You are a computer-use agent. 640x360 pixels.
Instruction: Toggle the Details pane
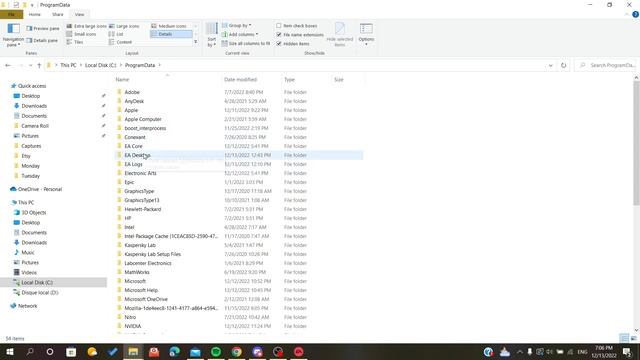click(42, 40)
